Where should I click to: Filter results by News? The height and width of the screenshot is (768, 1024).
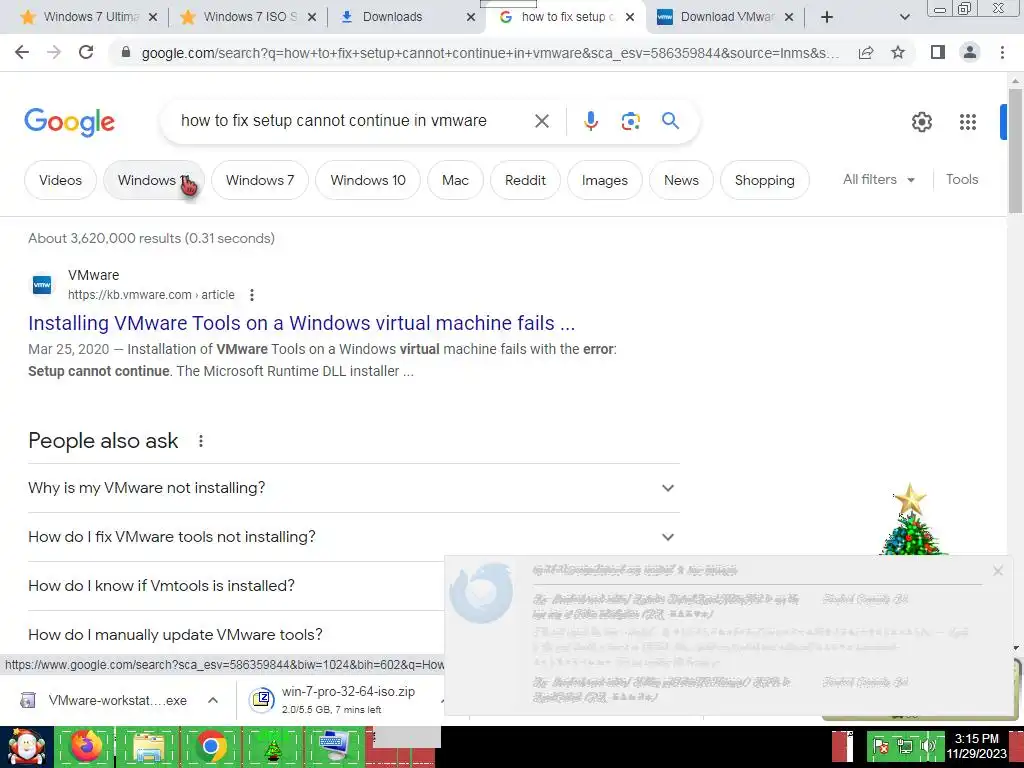pos(681,180)
